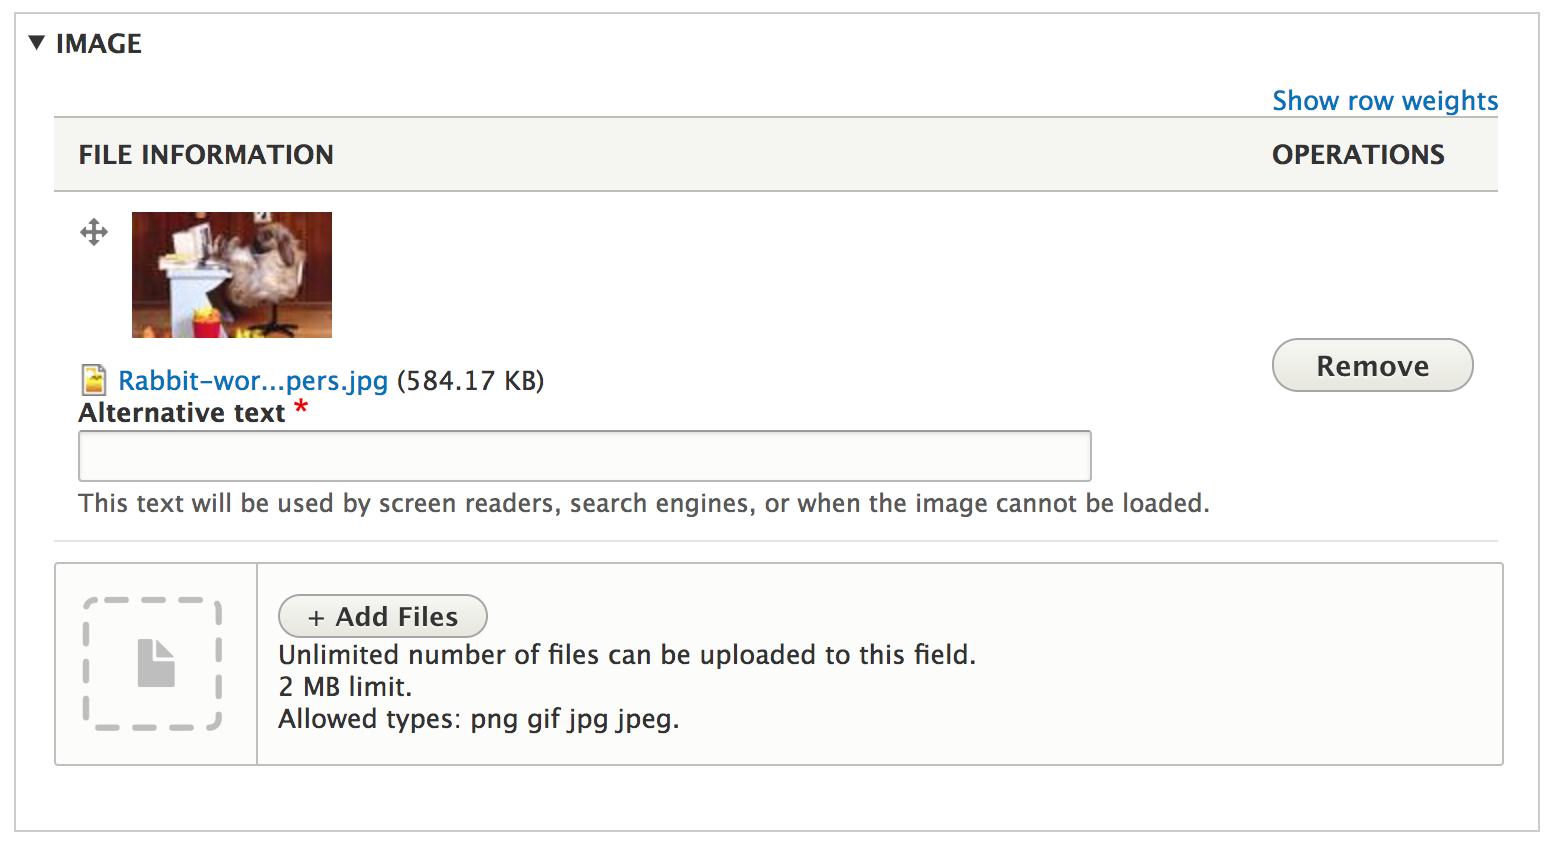Focus the Alternative text input field

click(x=585, y=456)
